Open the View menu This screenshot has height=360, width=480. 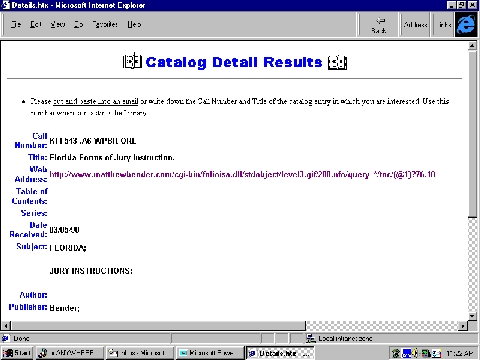pyautogui.click(x=58, y=24)
